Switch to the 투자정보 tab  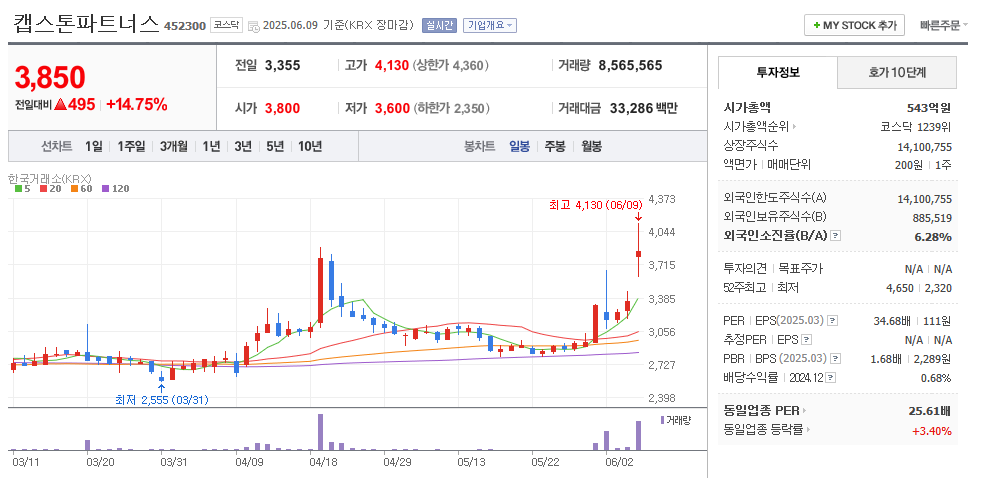point(778,73)
